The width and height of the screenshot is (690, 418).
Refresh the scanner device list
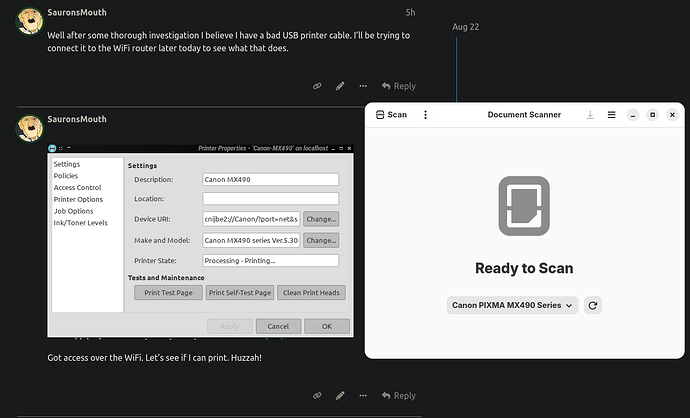592,305
